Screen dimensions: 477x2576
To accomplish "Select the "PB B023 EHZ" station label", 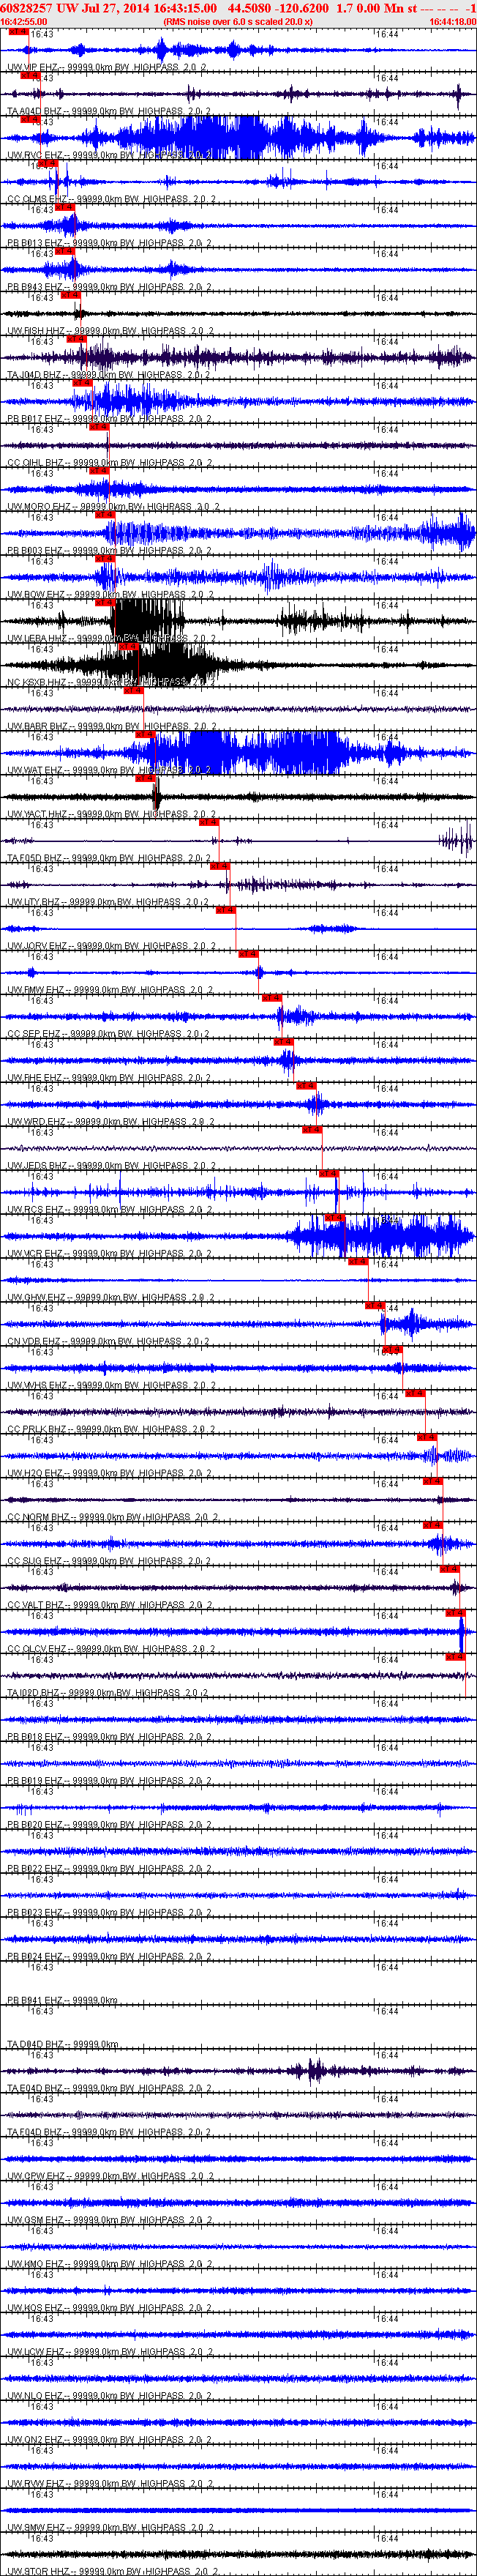I will [x=35, y=1912].
